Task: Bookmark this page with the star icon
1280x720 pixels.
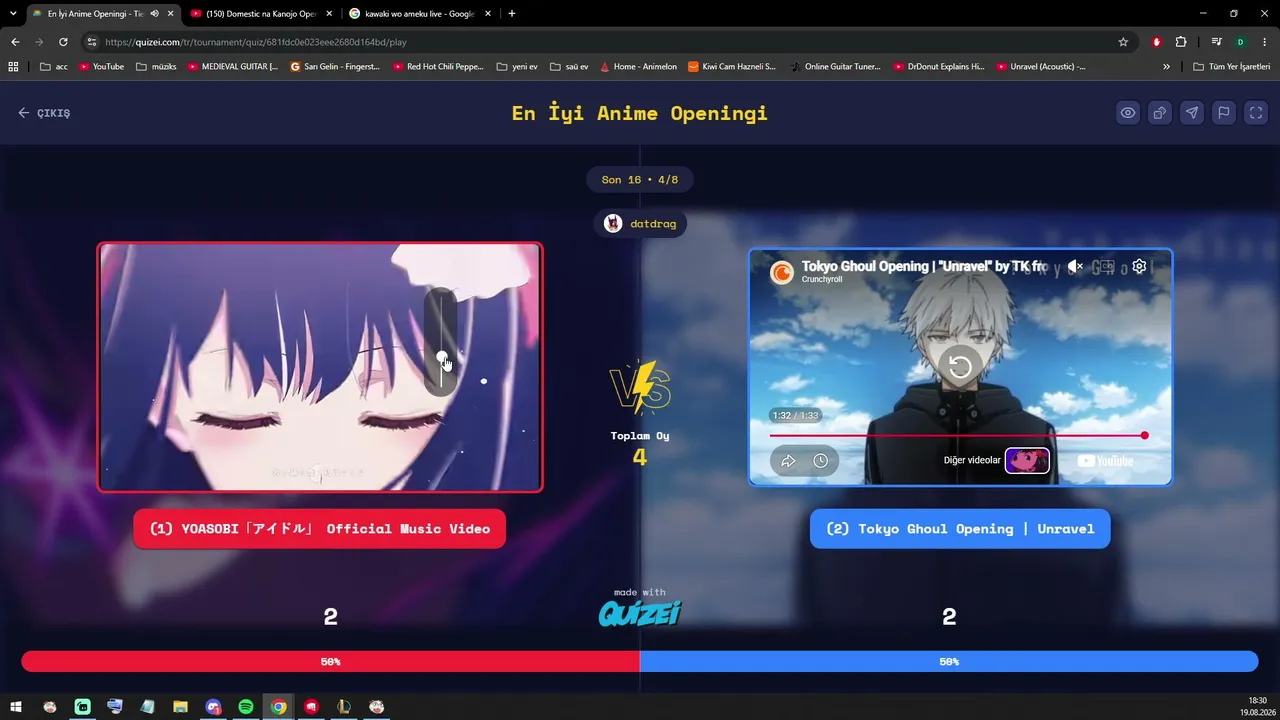Action: tap(1123, 42)
